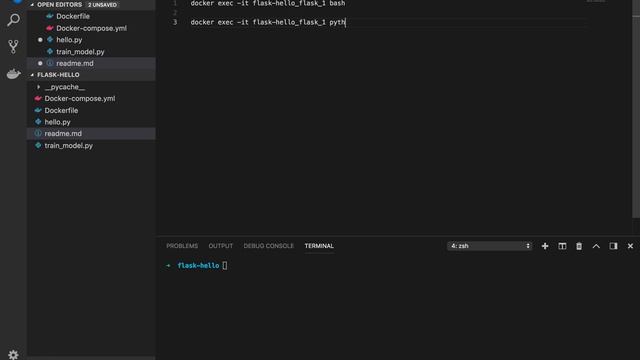Screen dimensions: 640x360
Task: Open hello.py in Open Editors list
Action: pyautogui.click(x=69, y=40)
